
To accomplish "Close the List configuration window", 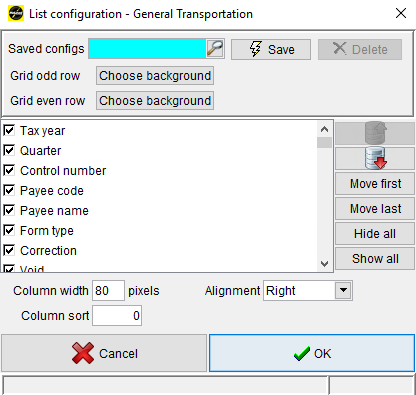I will pos(401,13).
